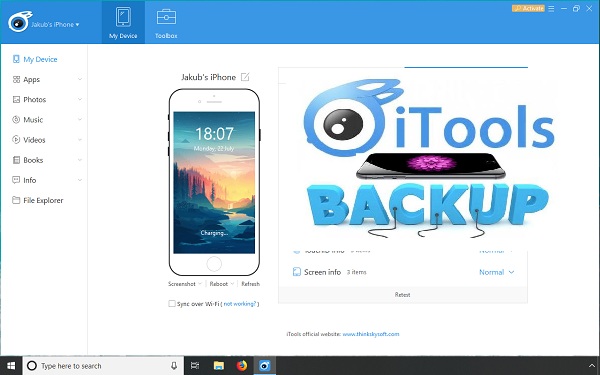Expand the Music section chevron
Viewport: 600px width, 375px height.
80,119
